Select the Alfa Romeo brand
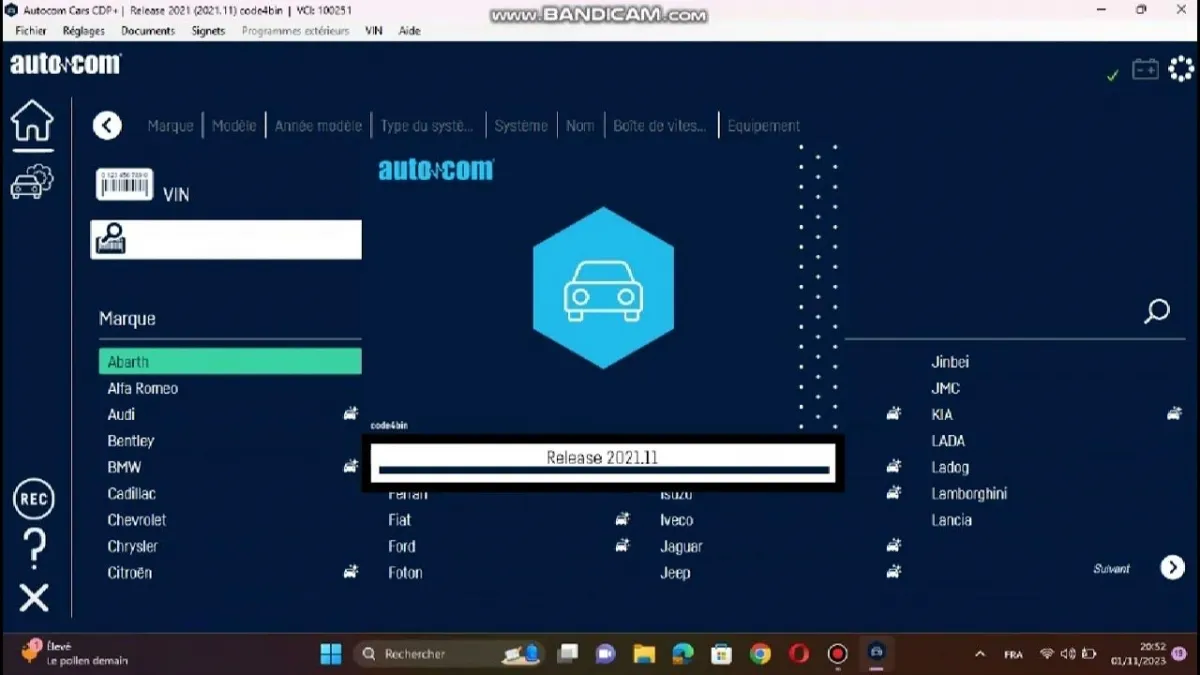 click(143, 388)
